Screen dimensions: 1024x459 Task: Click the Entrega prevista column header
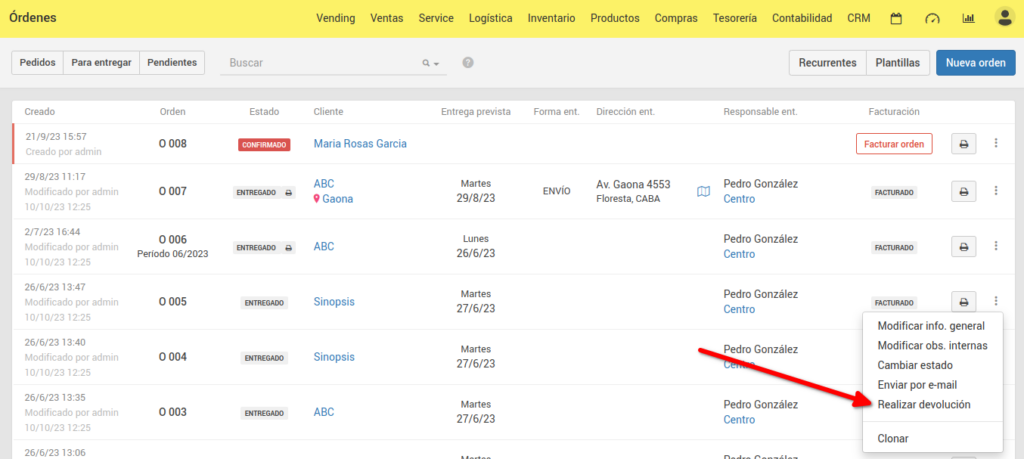(x=475, y=112)
